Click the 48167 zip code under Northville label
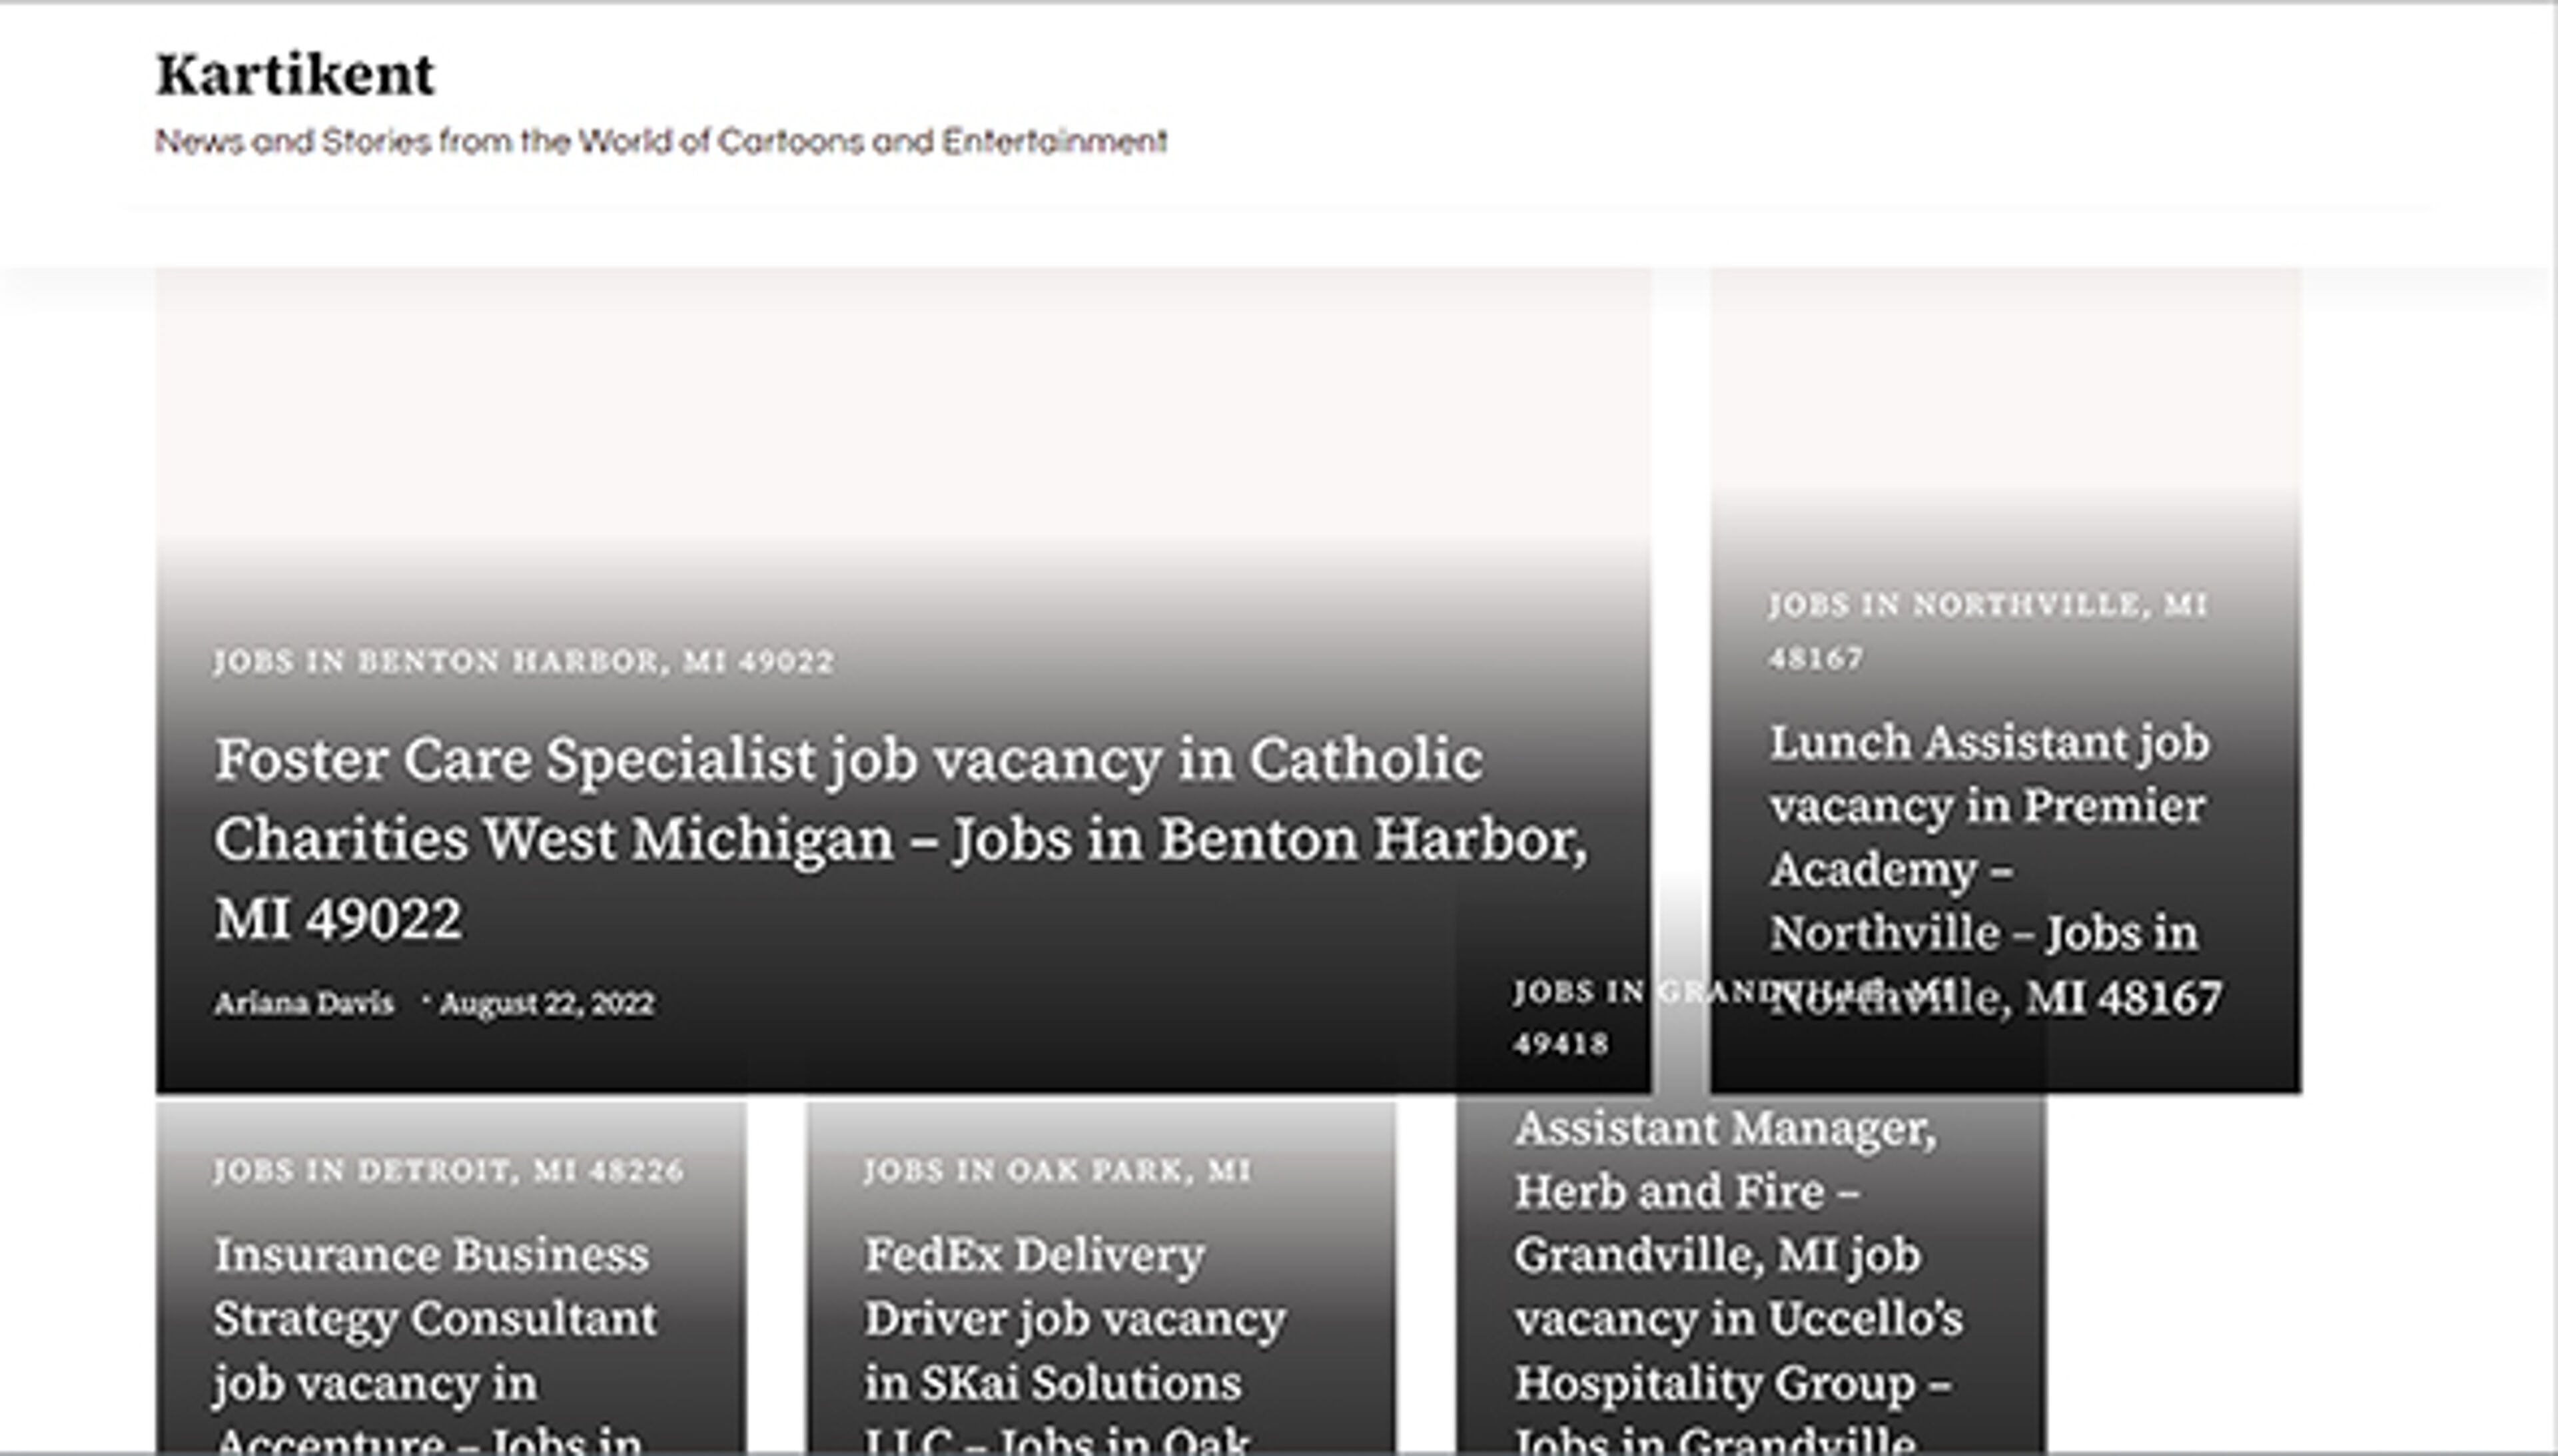 (1815, 659)
